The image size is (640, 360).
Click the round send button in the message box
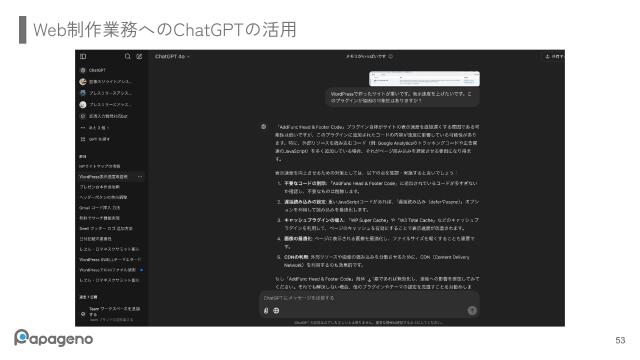click(472, 311)
